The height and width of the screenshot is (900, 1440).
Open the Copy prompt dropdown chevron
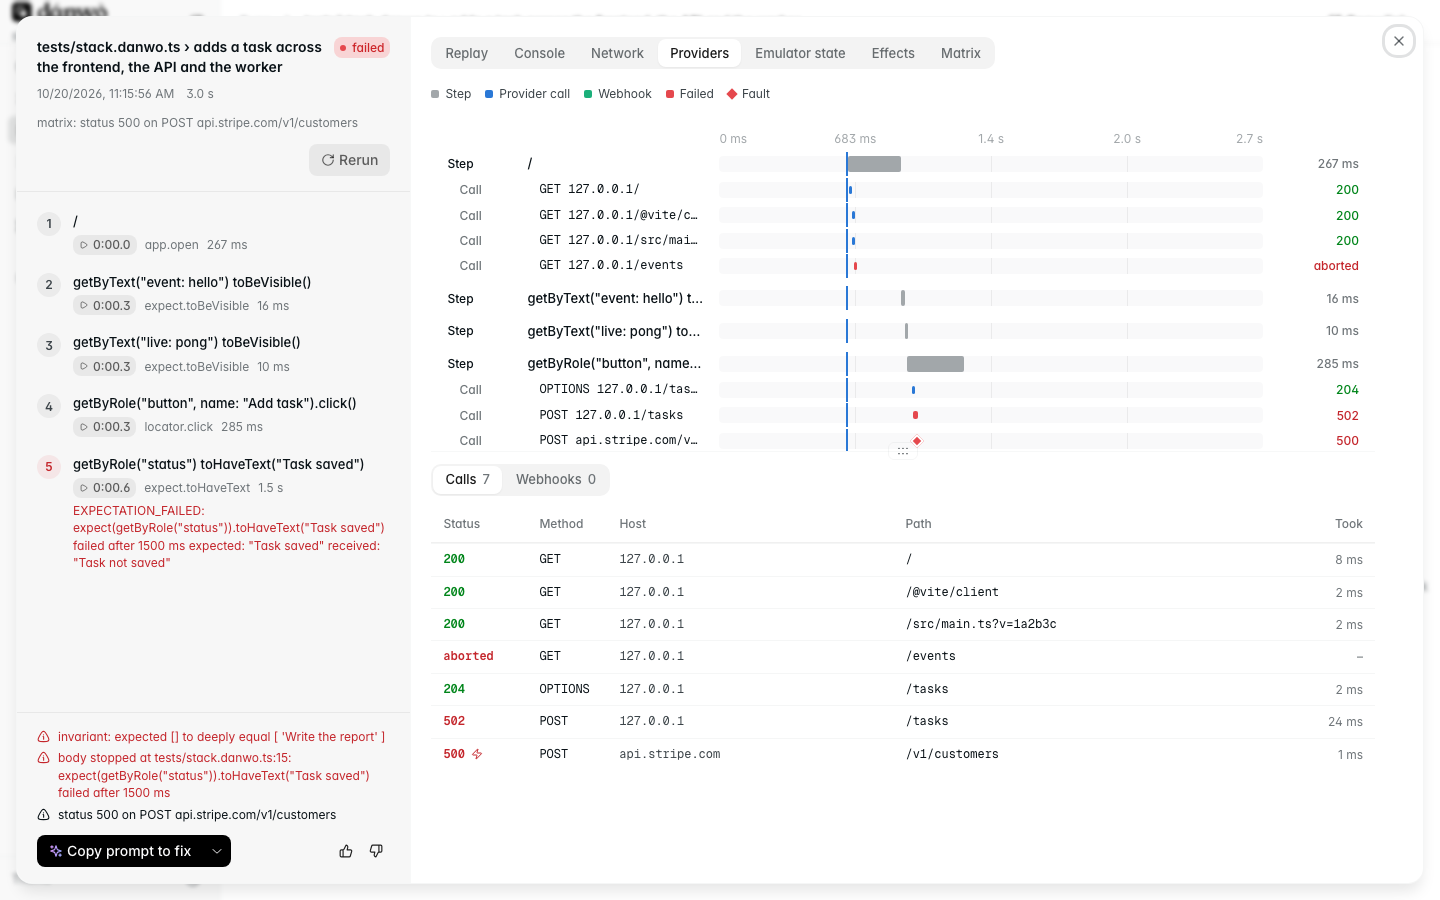click(x=217, y=851)
